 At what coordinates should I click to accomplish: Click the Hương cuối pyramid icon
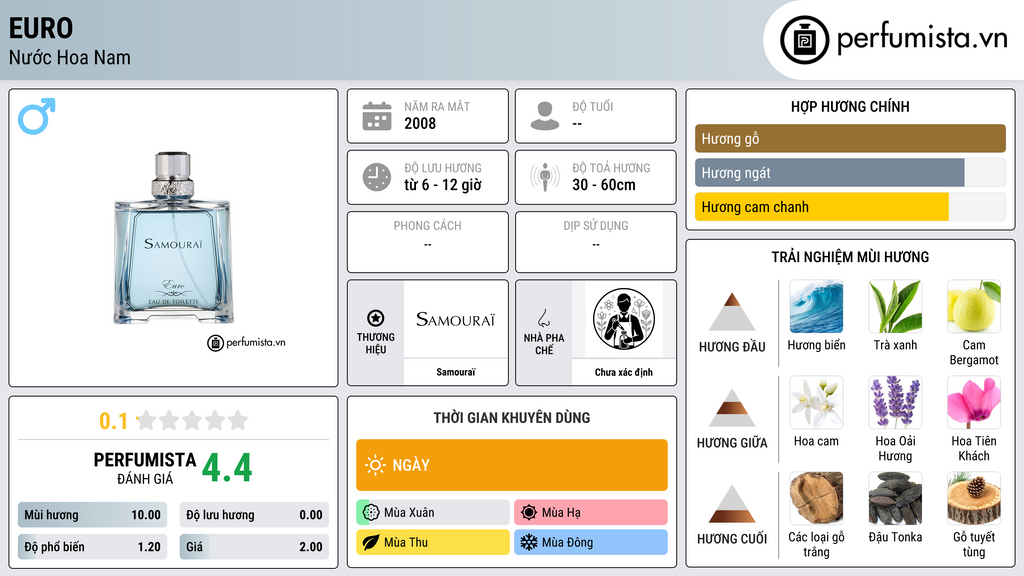732,504
